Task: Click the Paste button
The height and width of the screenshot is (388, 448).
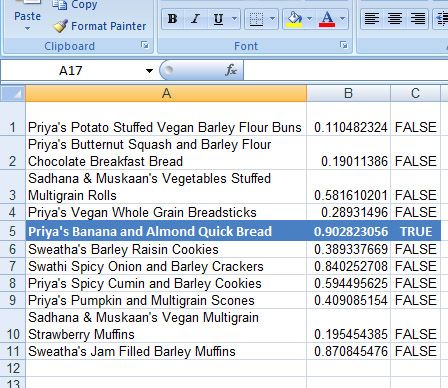Action: tap(27, 11)
